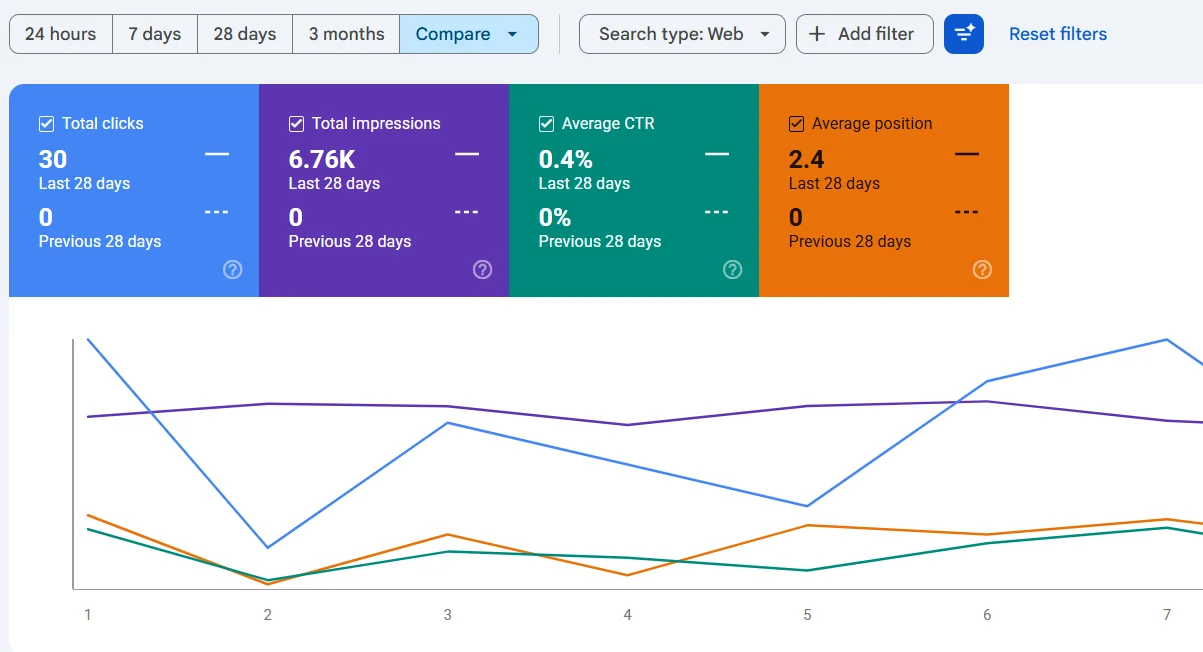Select the 3 months range
The image size is (1203, 652).
pyautogui.click(x=346, y=34)
